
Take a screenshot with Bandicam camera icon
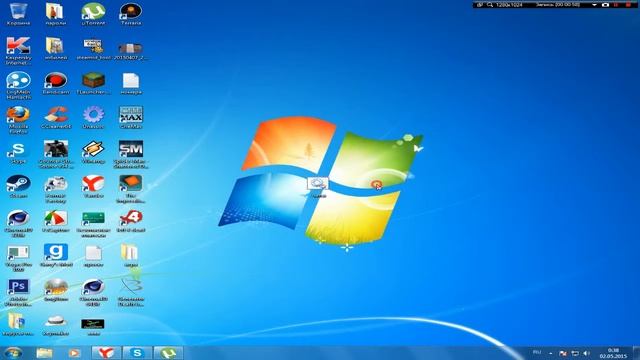(x=605, y=5)
